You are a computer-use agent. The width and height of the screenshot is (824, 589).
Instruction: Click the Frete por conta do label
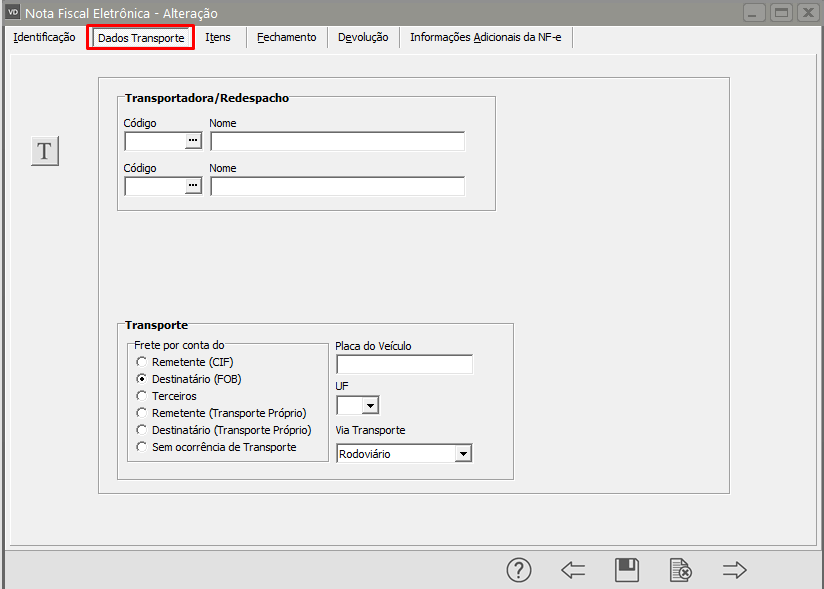[179, 345]
